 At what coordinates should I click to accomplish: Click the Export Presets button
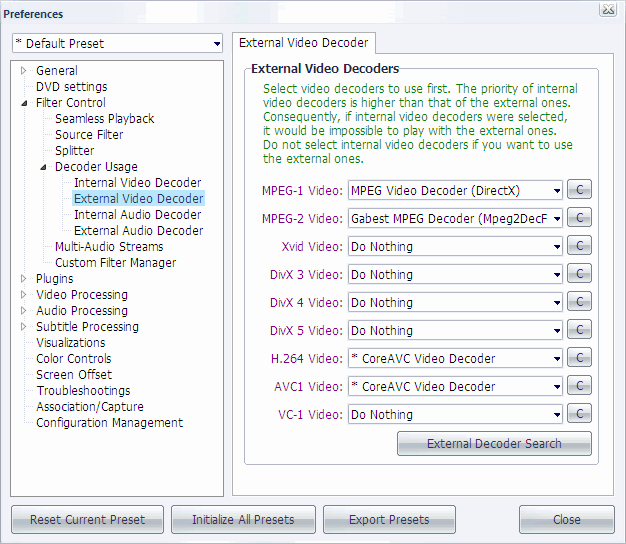point(389,519)
